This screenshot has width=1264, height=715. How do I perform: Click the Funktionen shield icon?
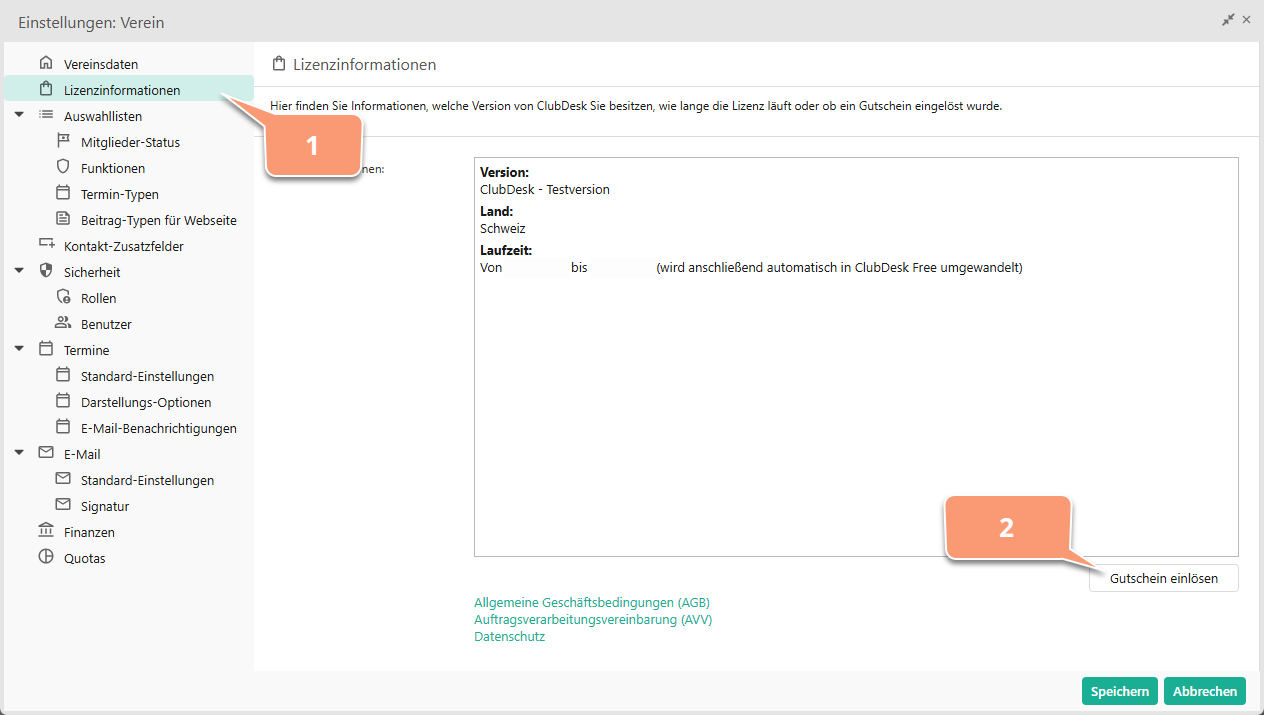click(x=63, y=167)
